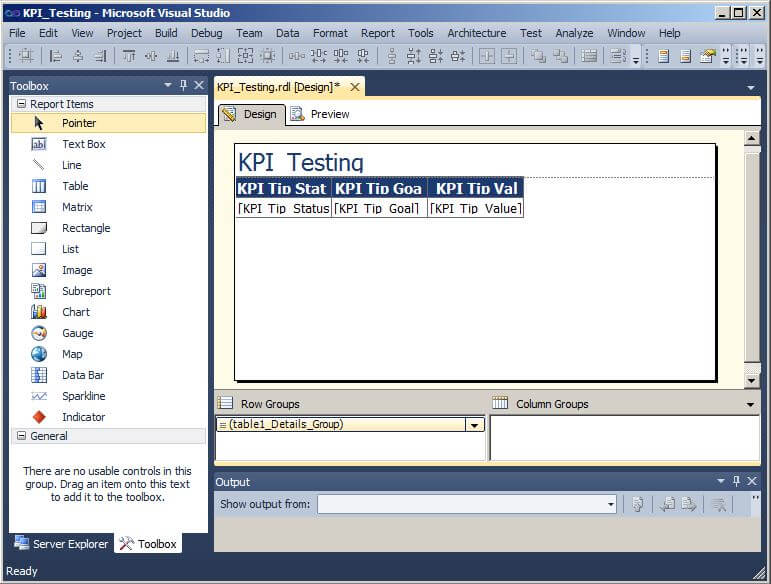The height and width of the screenshot is (584, 771).
Task: Click the Align to Grid toolbar icon
Action: tap(26, 56)
